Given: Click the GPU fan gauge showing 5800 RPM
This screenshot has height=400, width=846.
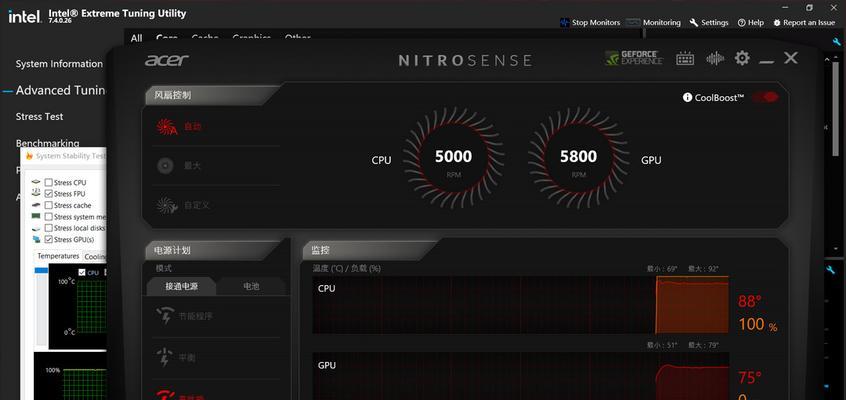Looking at the screenshot, I should point(578,159).
